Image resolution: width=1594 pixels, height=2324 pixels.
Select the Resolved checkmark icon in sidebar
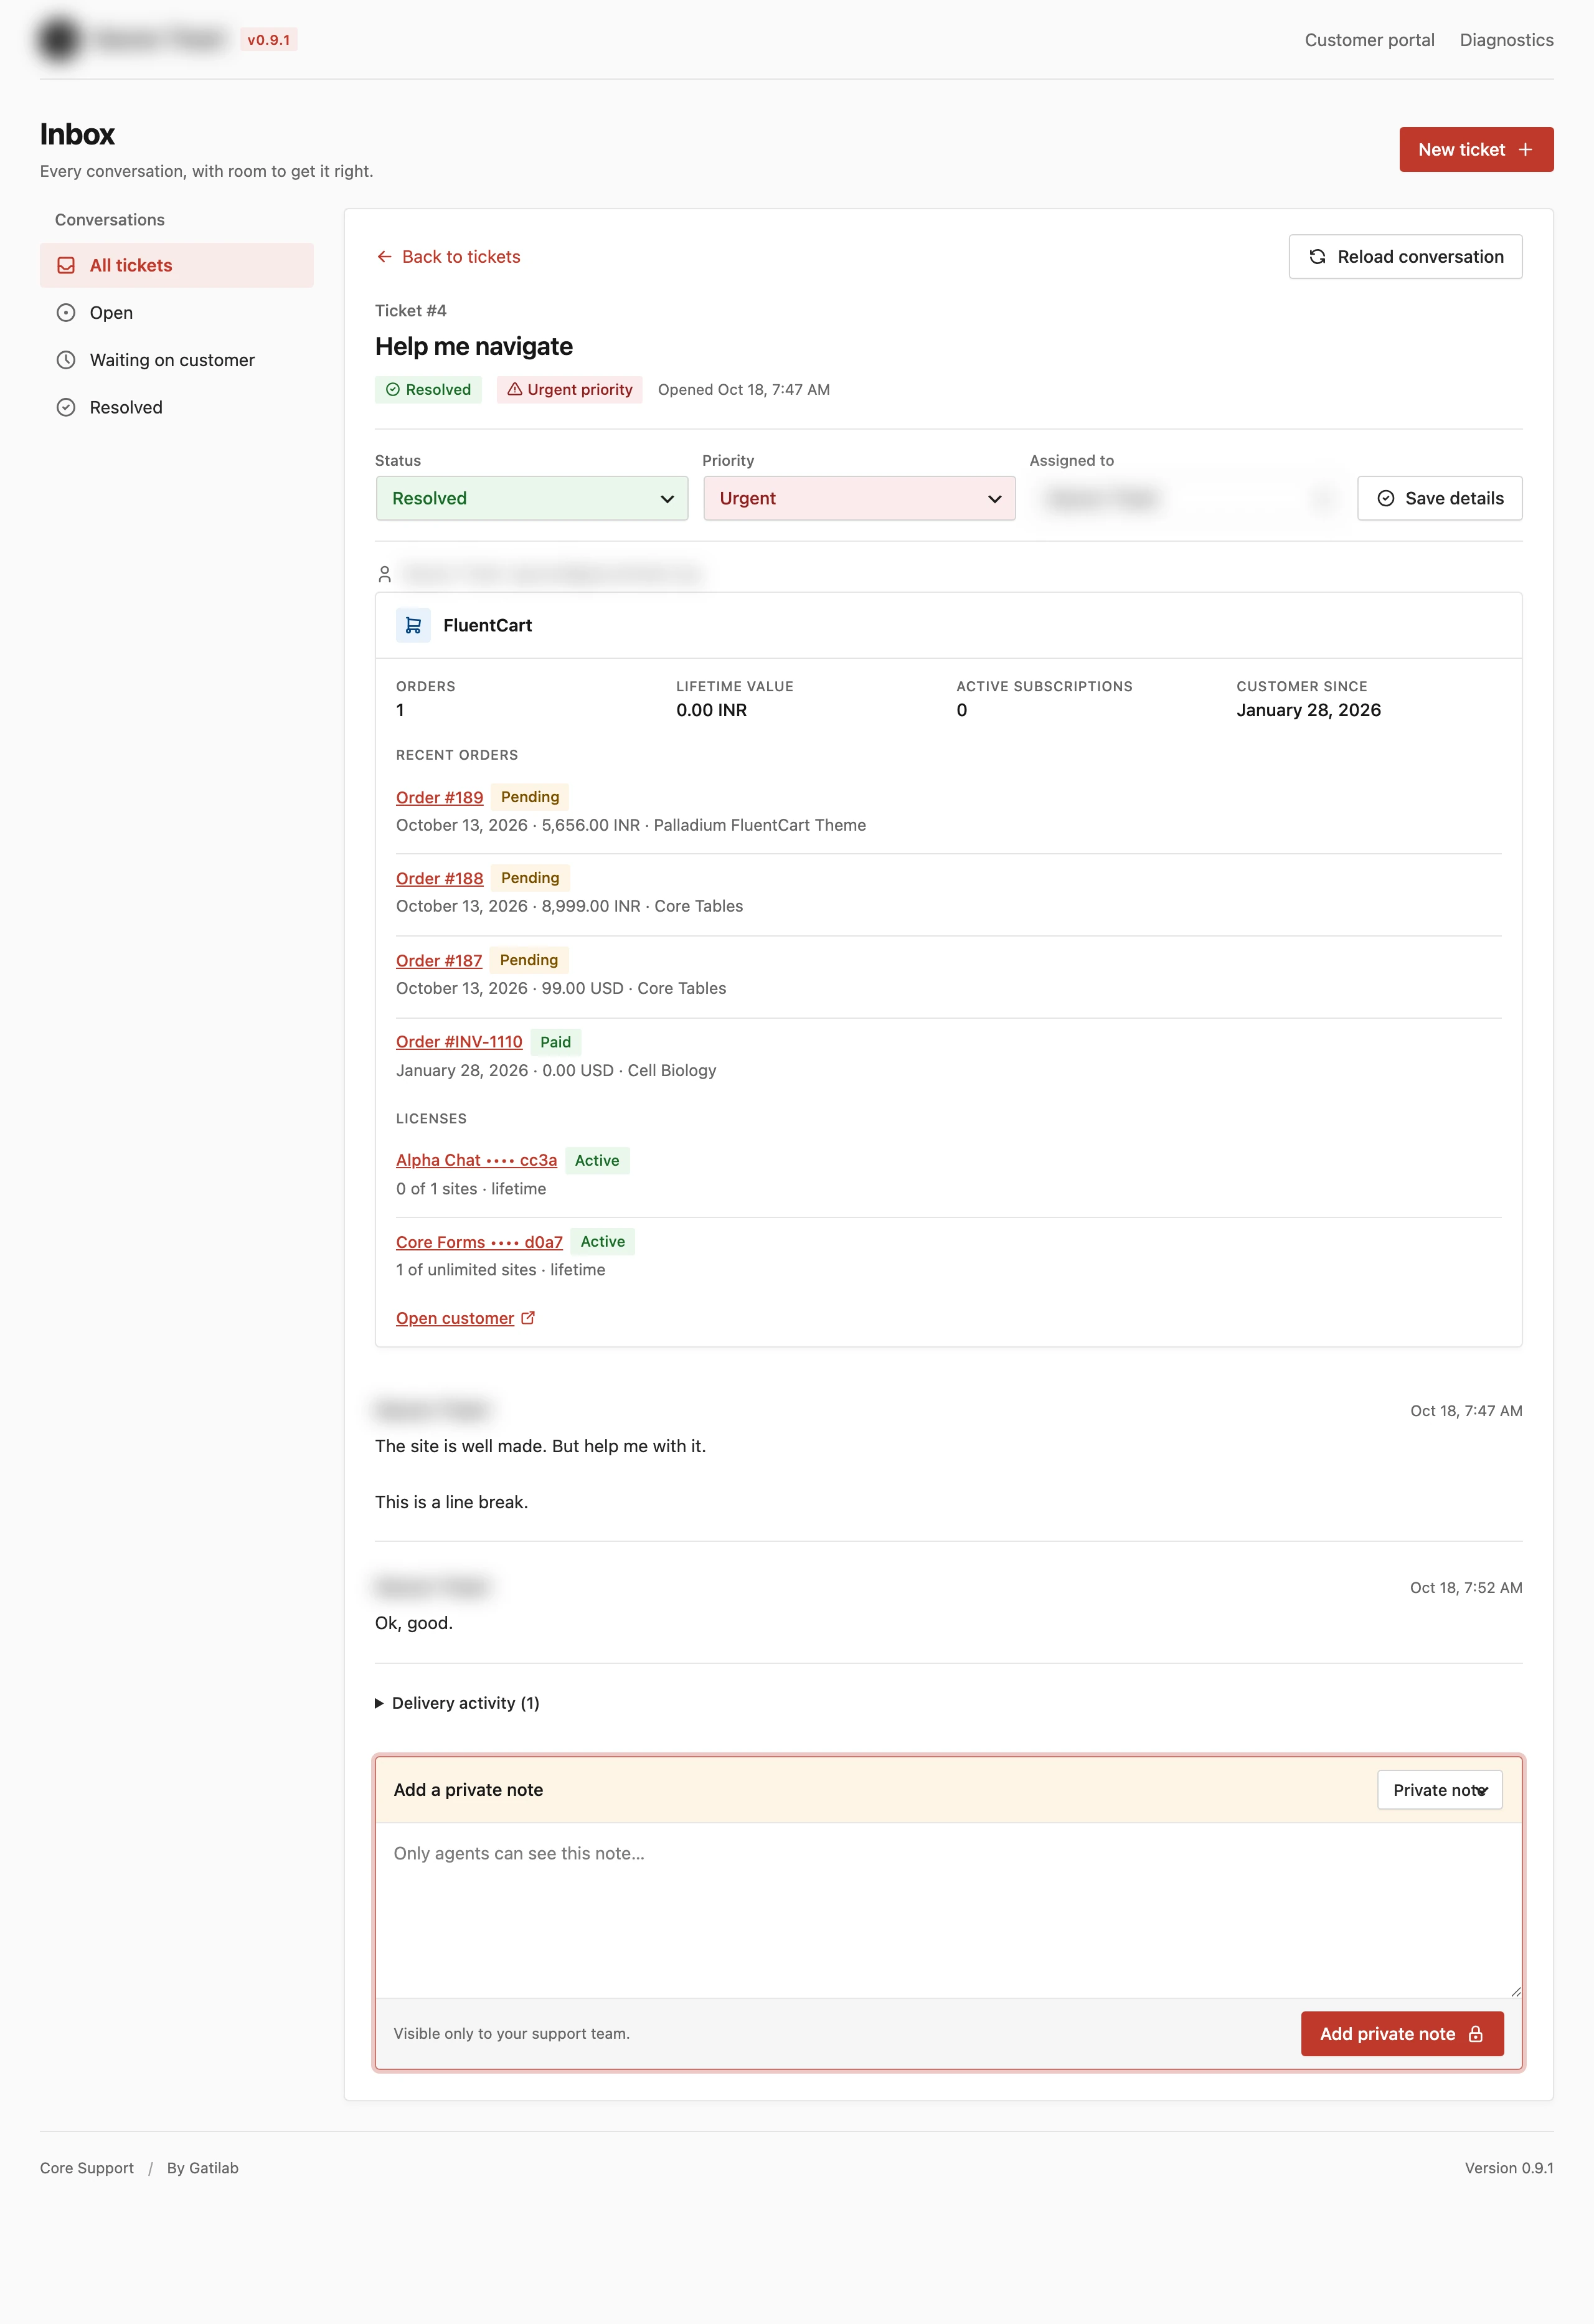(66, 407)
